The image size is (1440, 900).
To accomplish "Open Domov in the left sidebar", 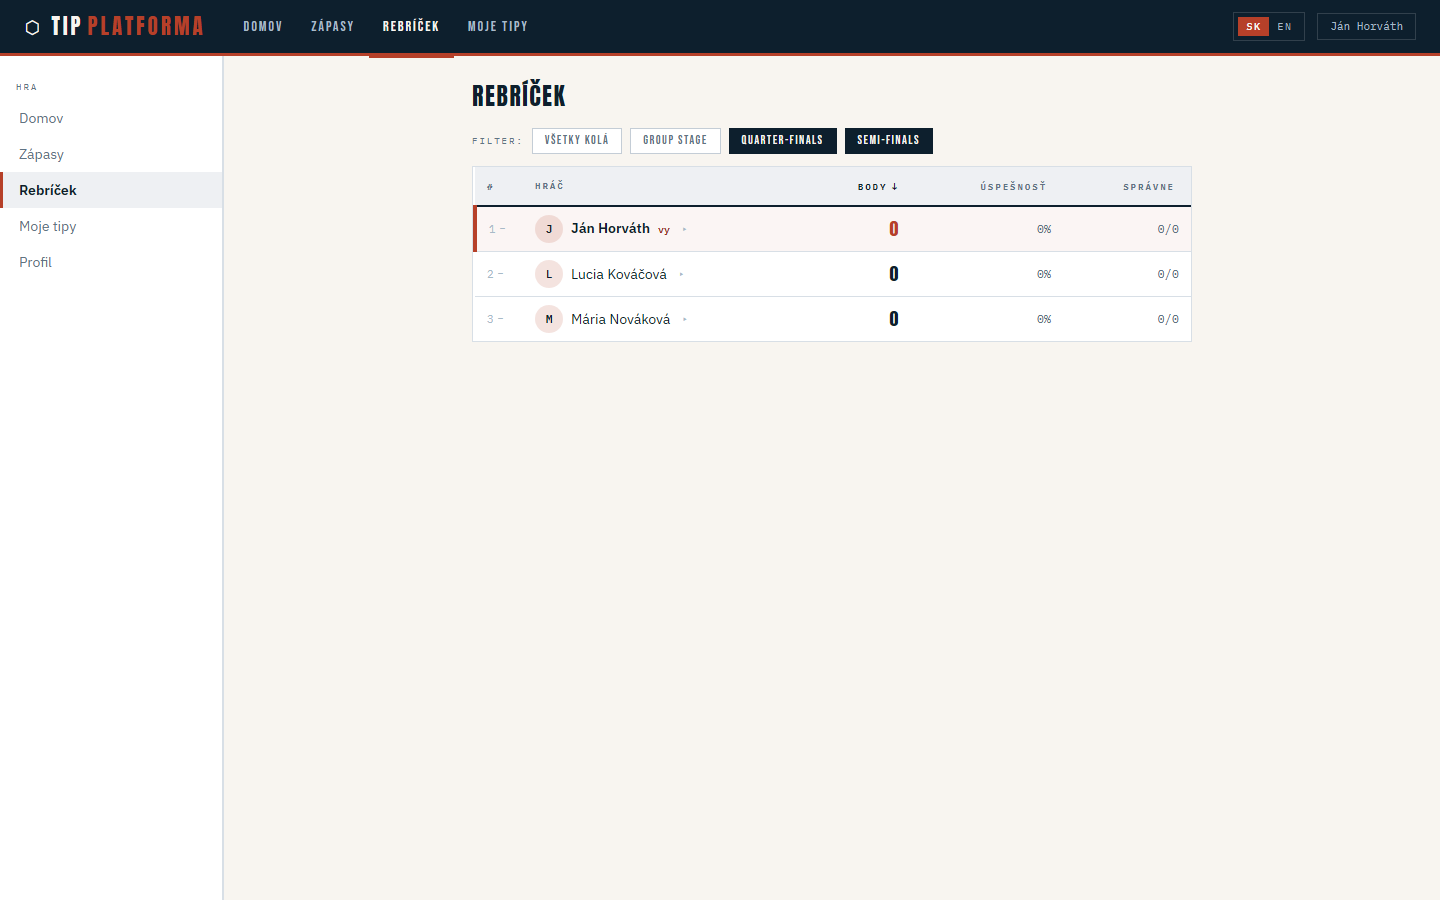I will click(x=41, y=118).
